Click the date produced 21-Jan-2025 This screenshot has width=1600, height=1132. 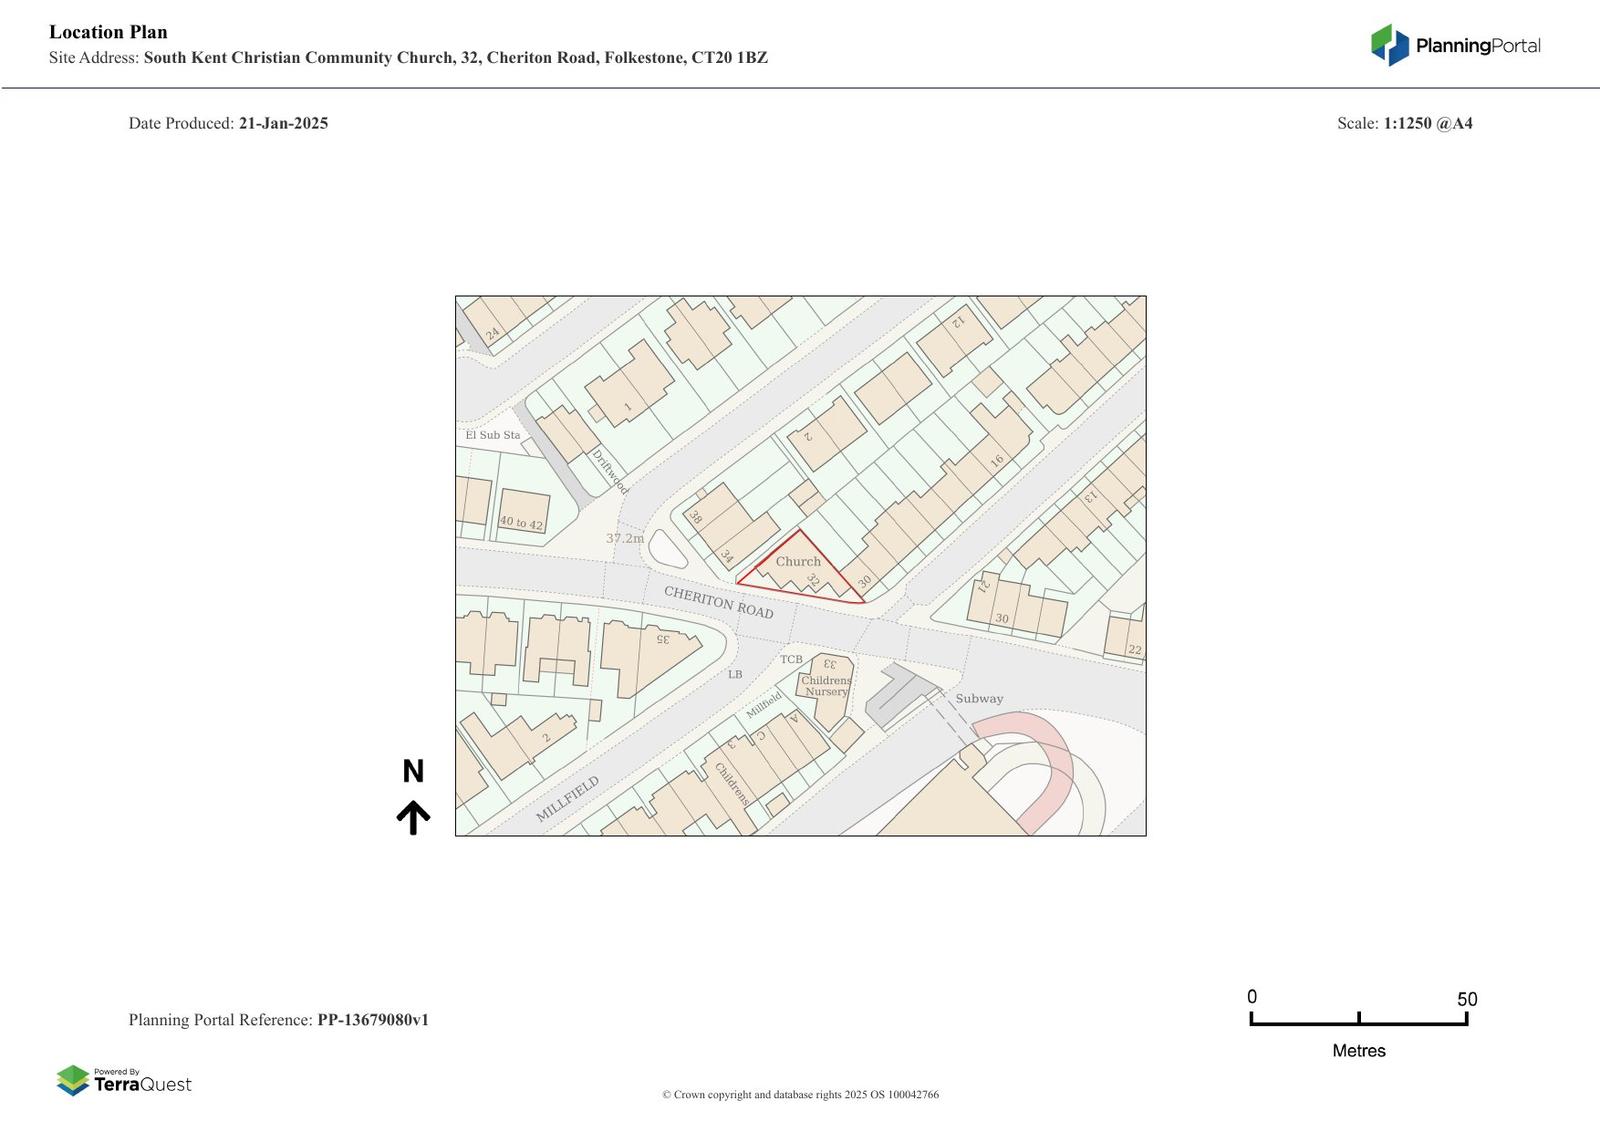[x=283, y=123]
